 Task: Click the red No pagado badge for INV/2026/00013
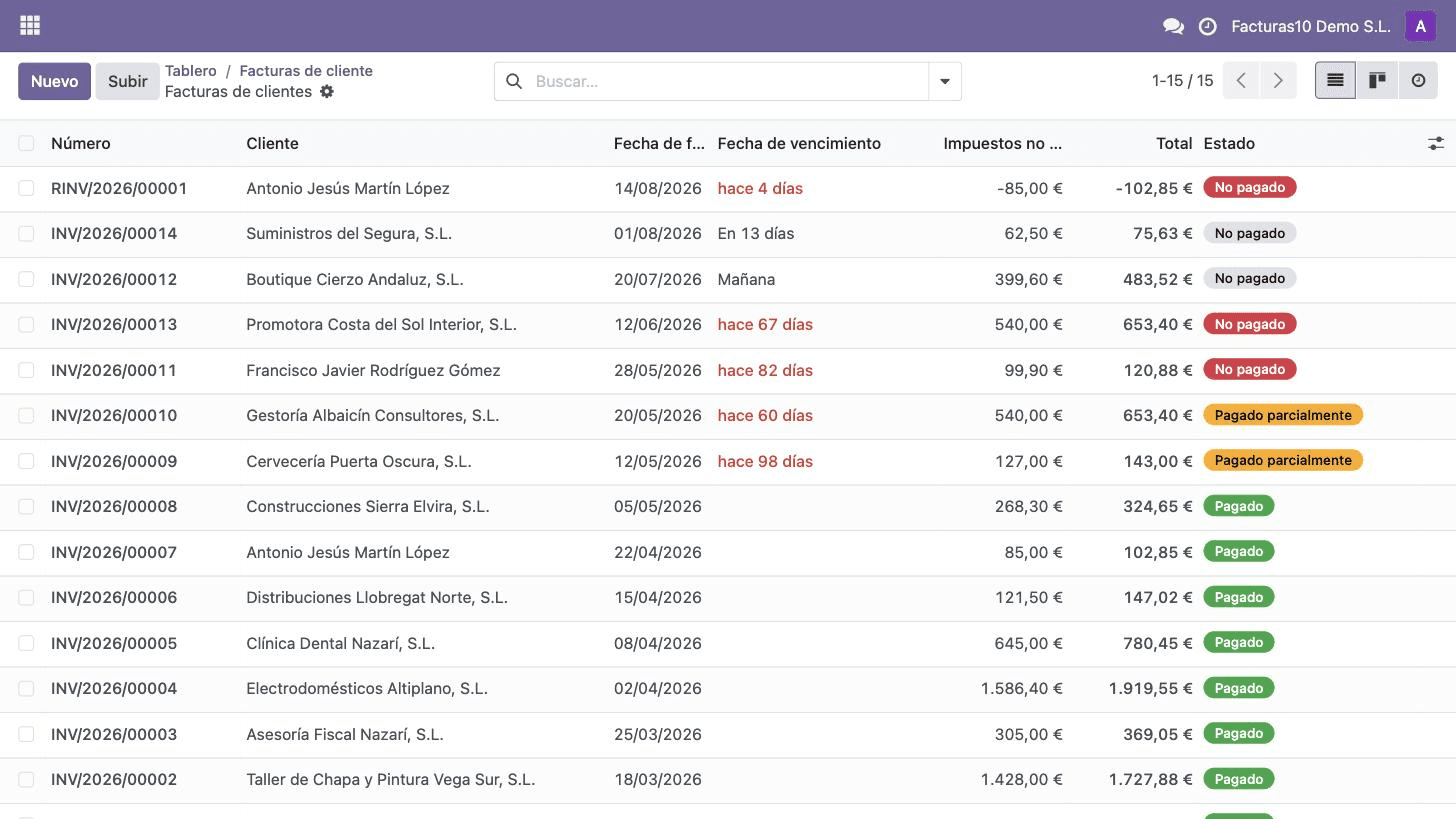tap(1250, 324)
